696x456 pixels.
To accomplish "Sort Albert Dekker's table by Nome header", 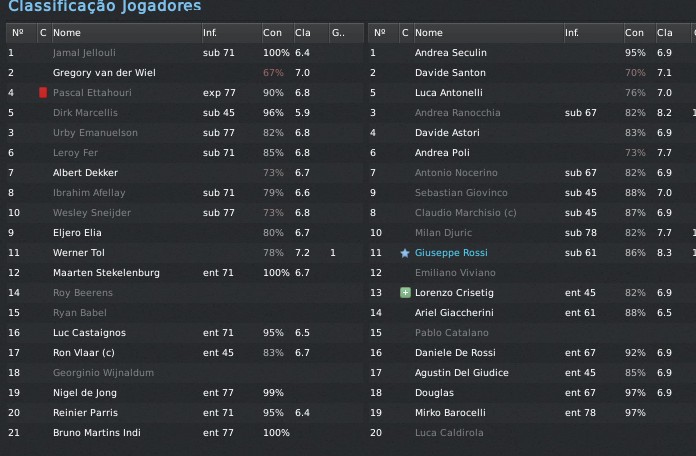I will [67, 33].
